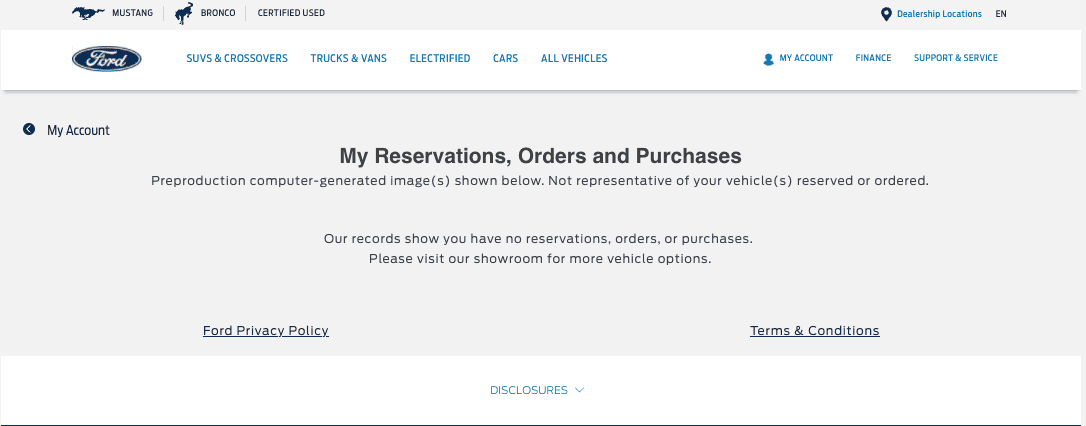Click the Bronco horse icon
This screenshot has height=426, width=1086.
tap(184, 13)
